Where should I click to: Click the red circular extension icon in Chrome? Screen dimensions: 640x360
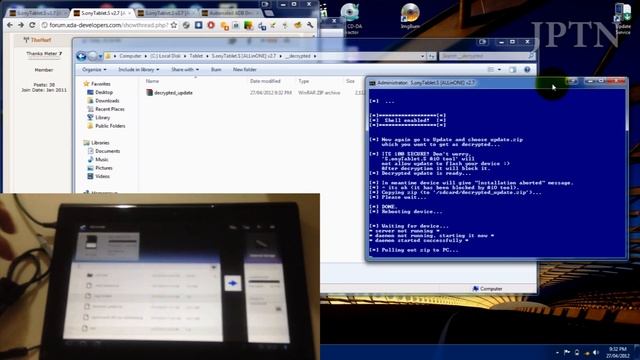(x=211, y=25)
